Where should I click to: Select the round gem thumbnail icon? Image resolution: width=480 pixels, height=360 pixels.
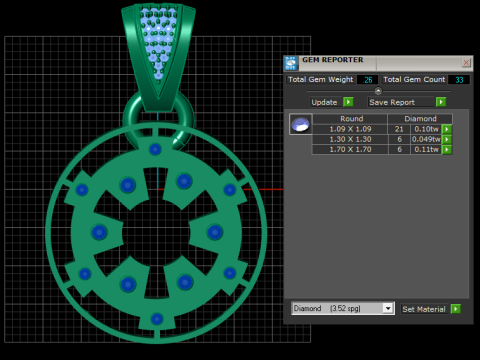(301, 124)
